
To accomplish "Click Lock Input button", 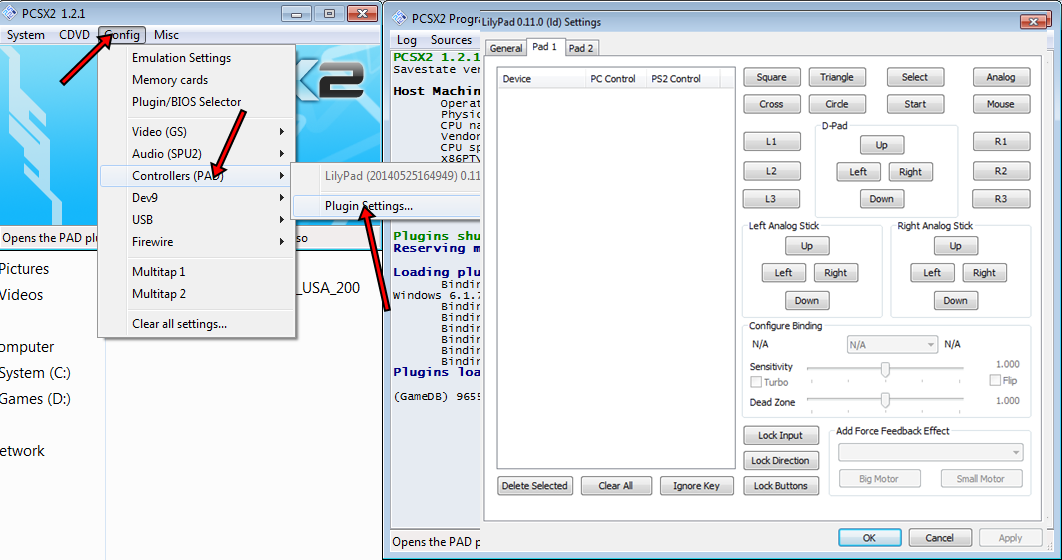I will click(x=780, y=435).
